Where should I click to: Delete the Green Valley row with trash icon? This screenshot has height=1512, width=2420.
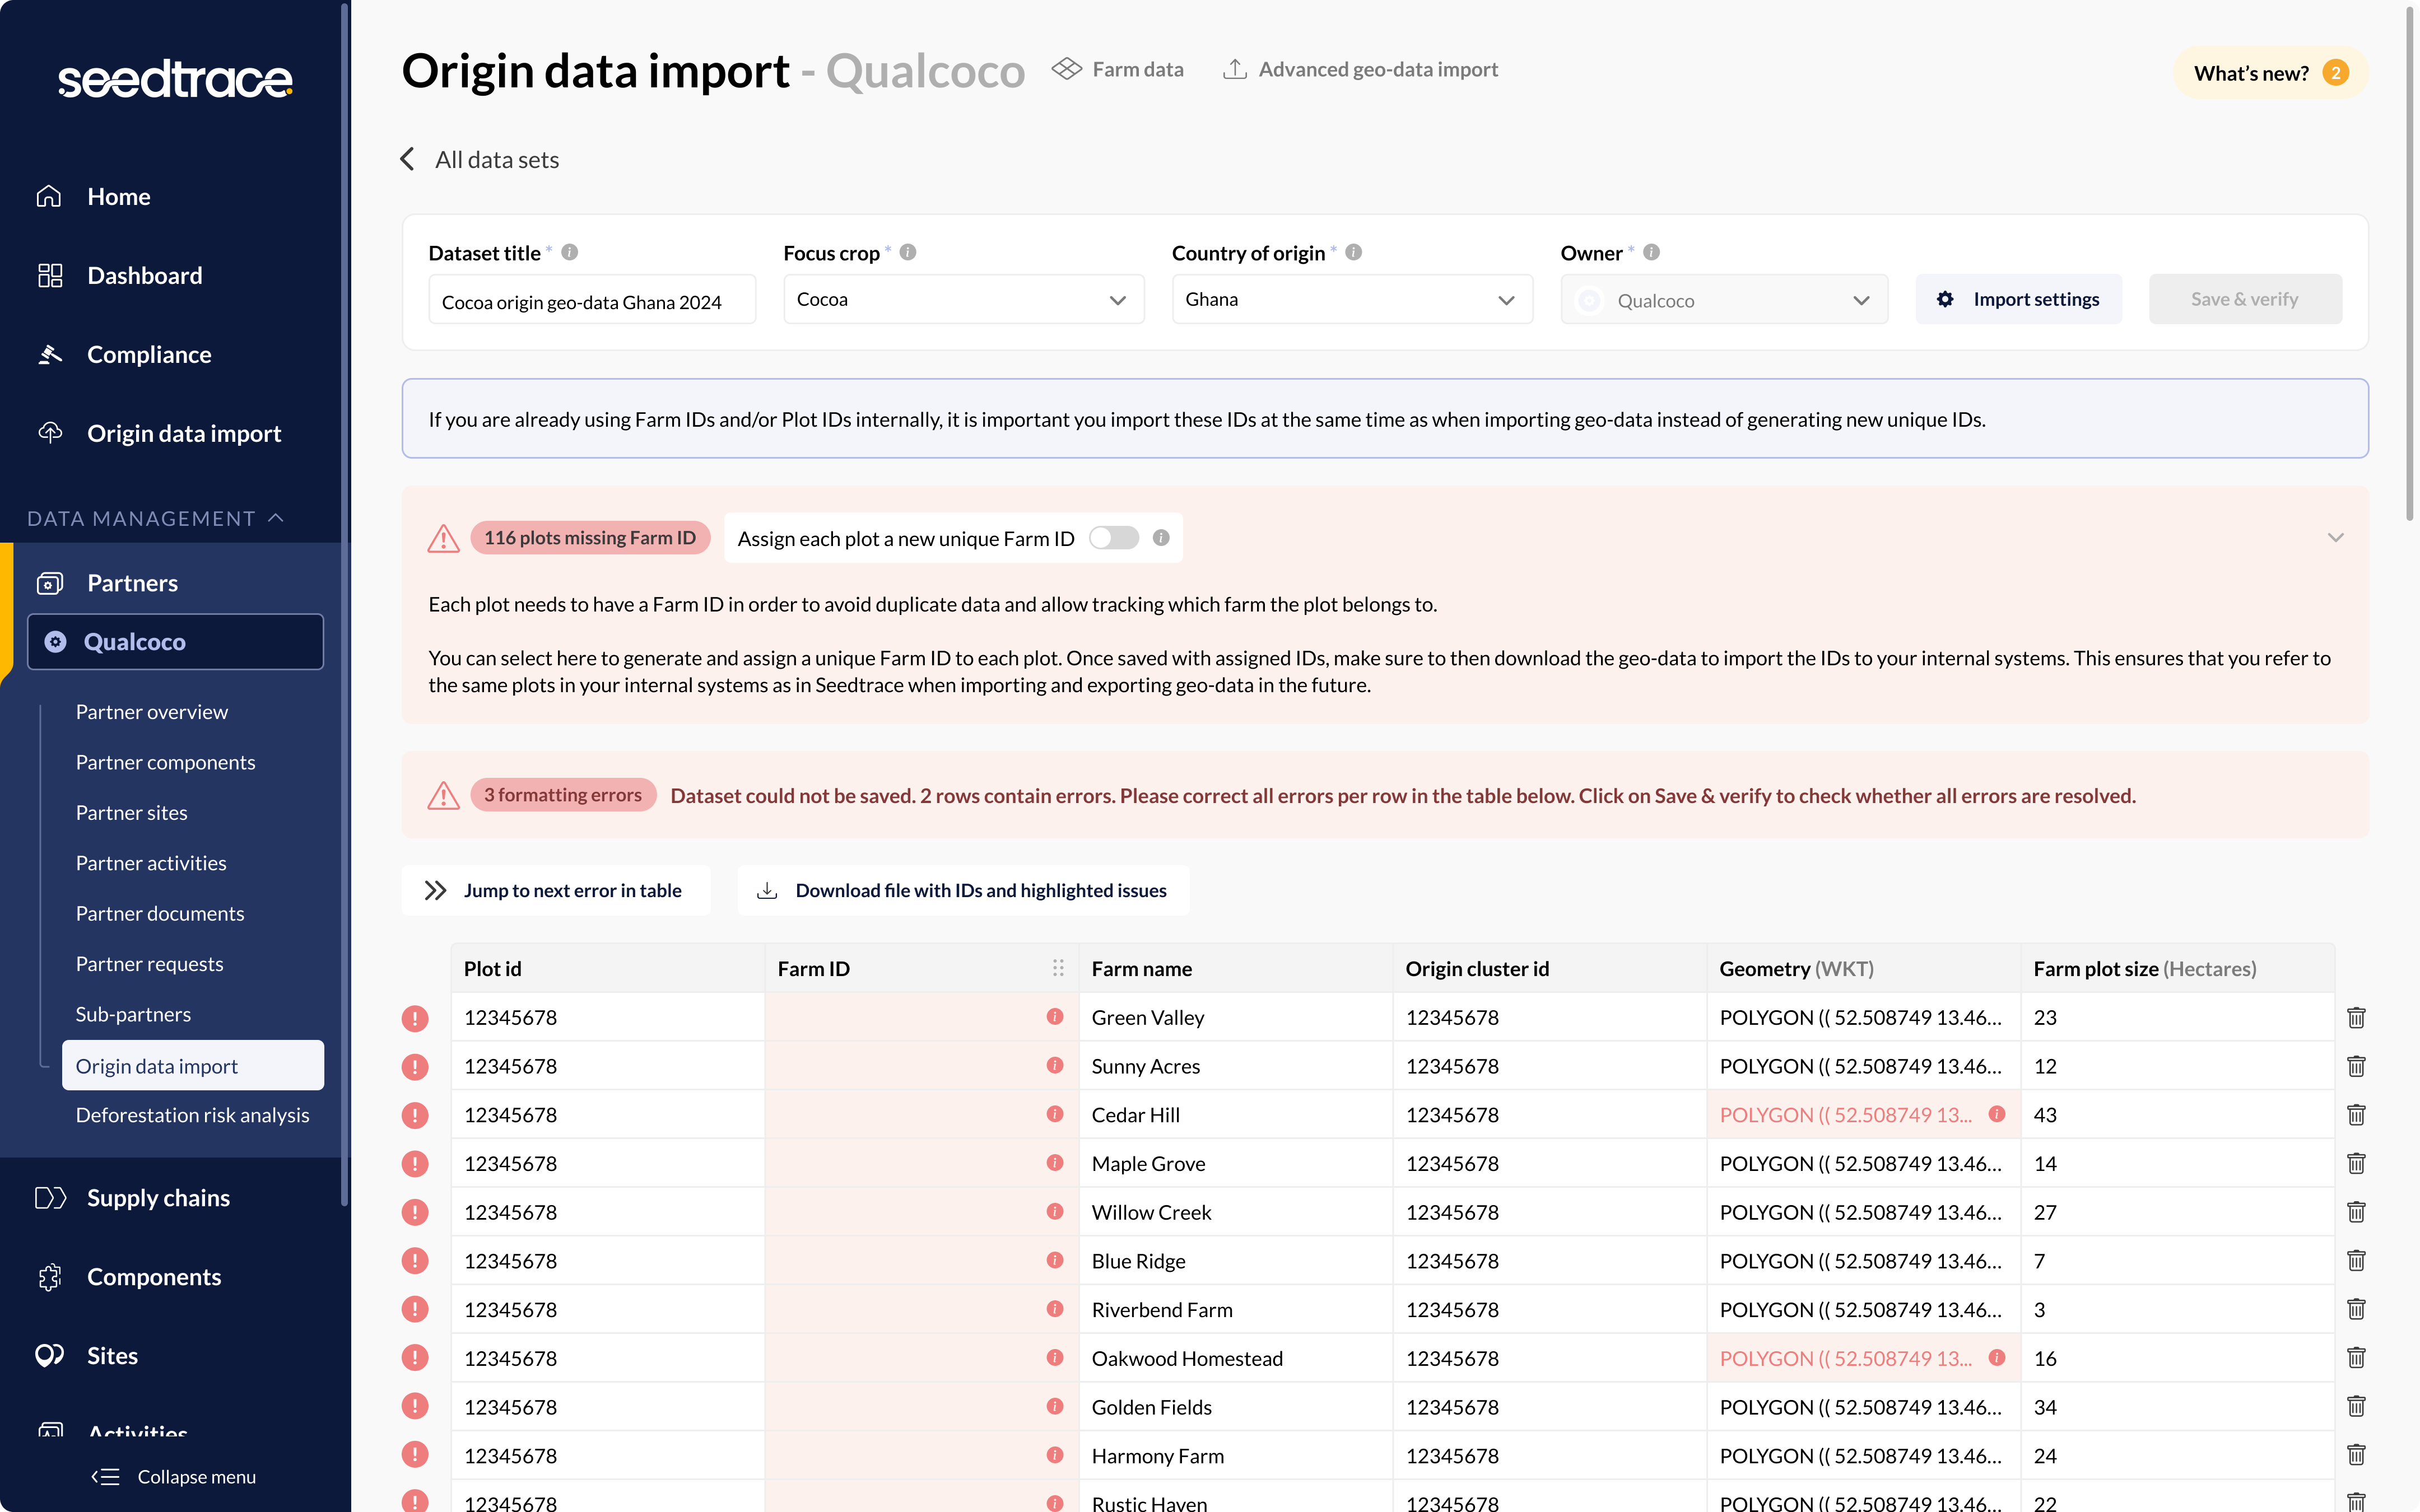(2356, 1017)
